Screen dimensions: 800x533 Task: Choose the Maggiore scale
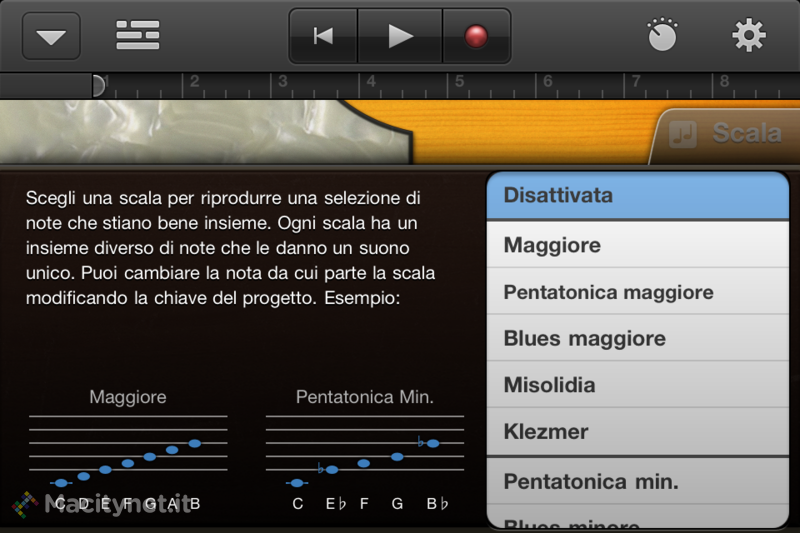point(638,245)
